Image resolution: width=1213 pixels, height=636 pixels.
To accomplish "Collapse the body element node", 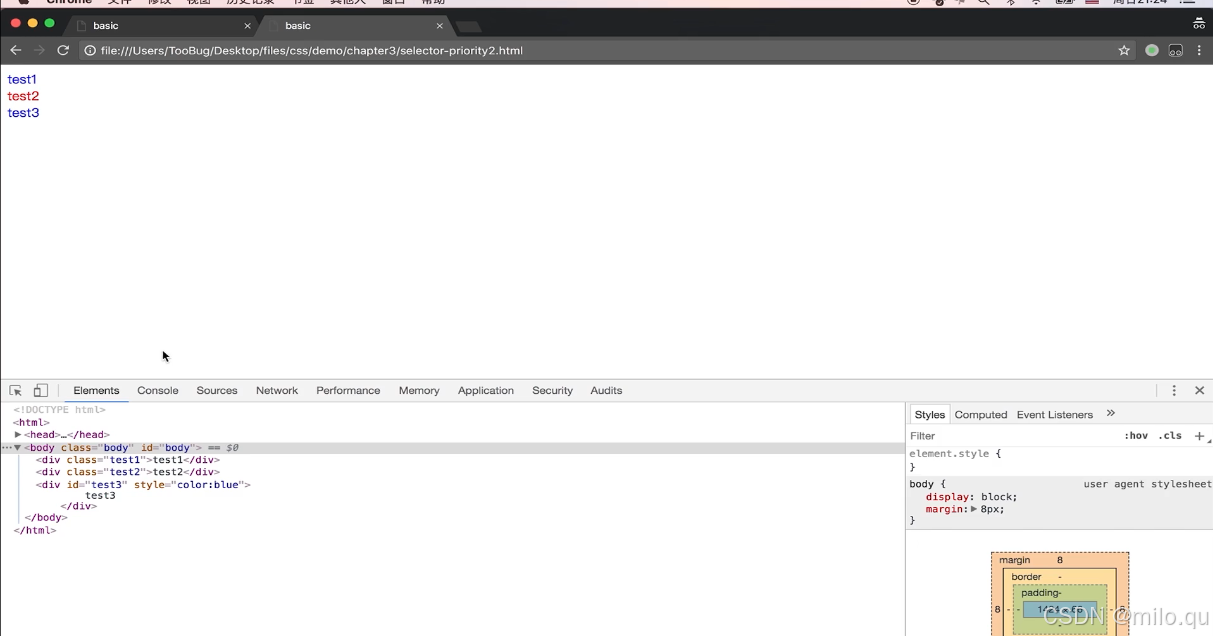I will (x=18, y=448).
